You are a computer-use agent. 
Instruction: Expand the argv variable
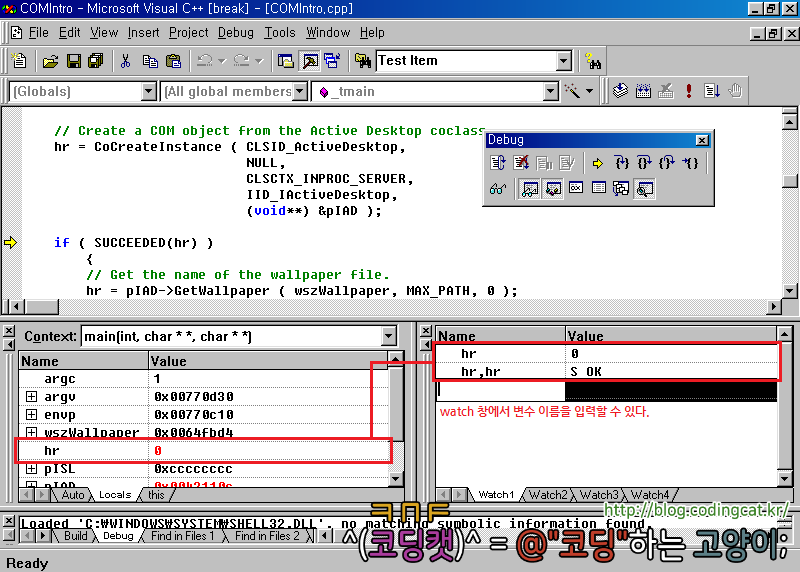pyautogui.click(x=32, y=396)
